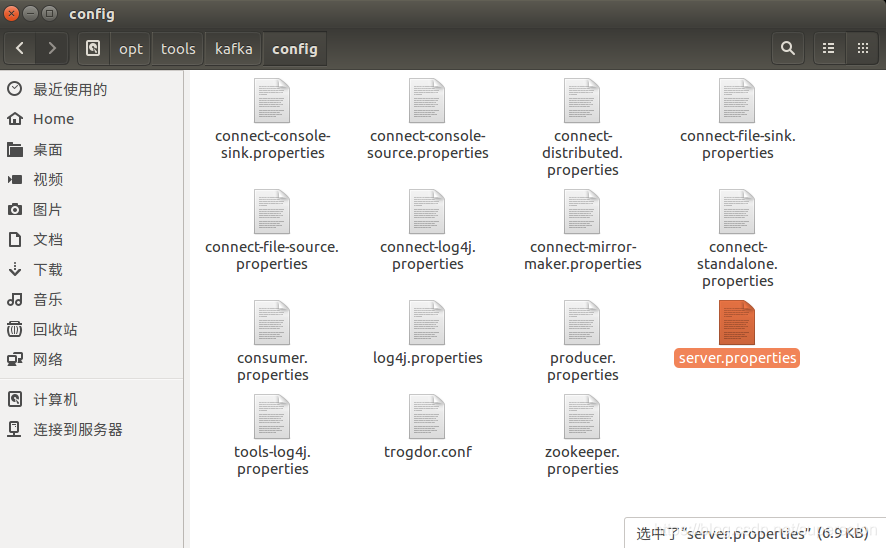
Task: Open 网络 in the sidebar
Action: (92, 359)
